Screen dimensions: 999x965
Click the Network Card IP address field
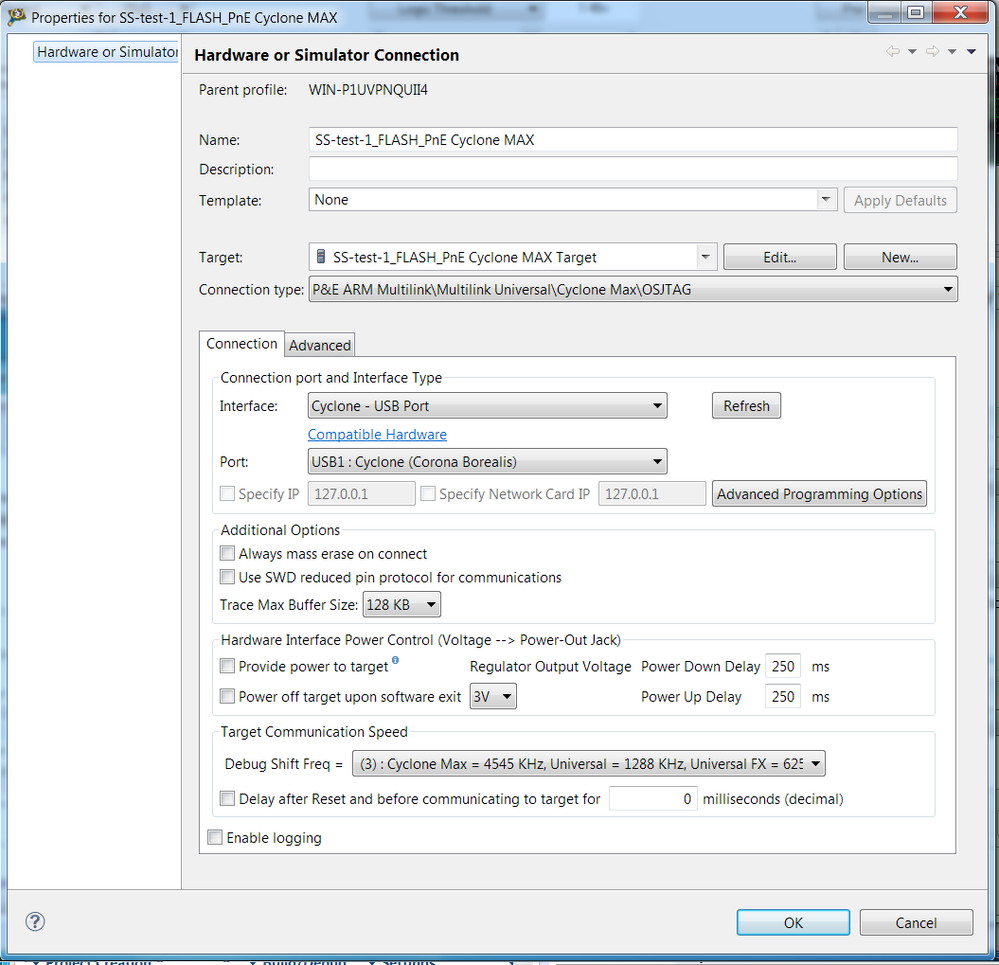point(652,494)
